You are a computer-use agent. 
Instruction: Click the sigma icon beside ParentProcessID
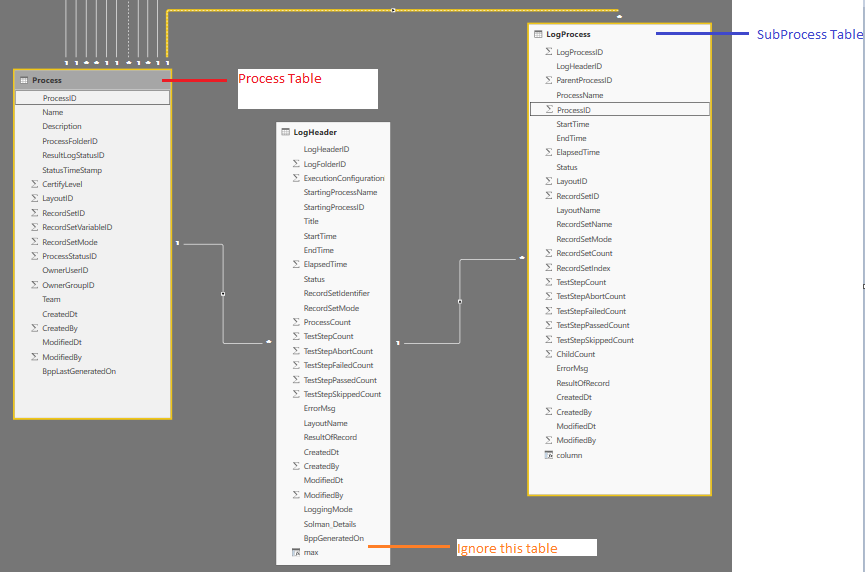tap(549, 80)
